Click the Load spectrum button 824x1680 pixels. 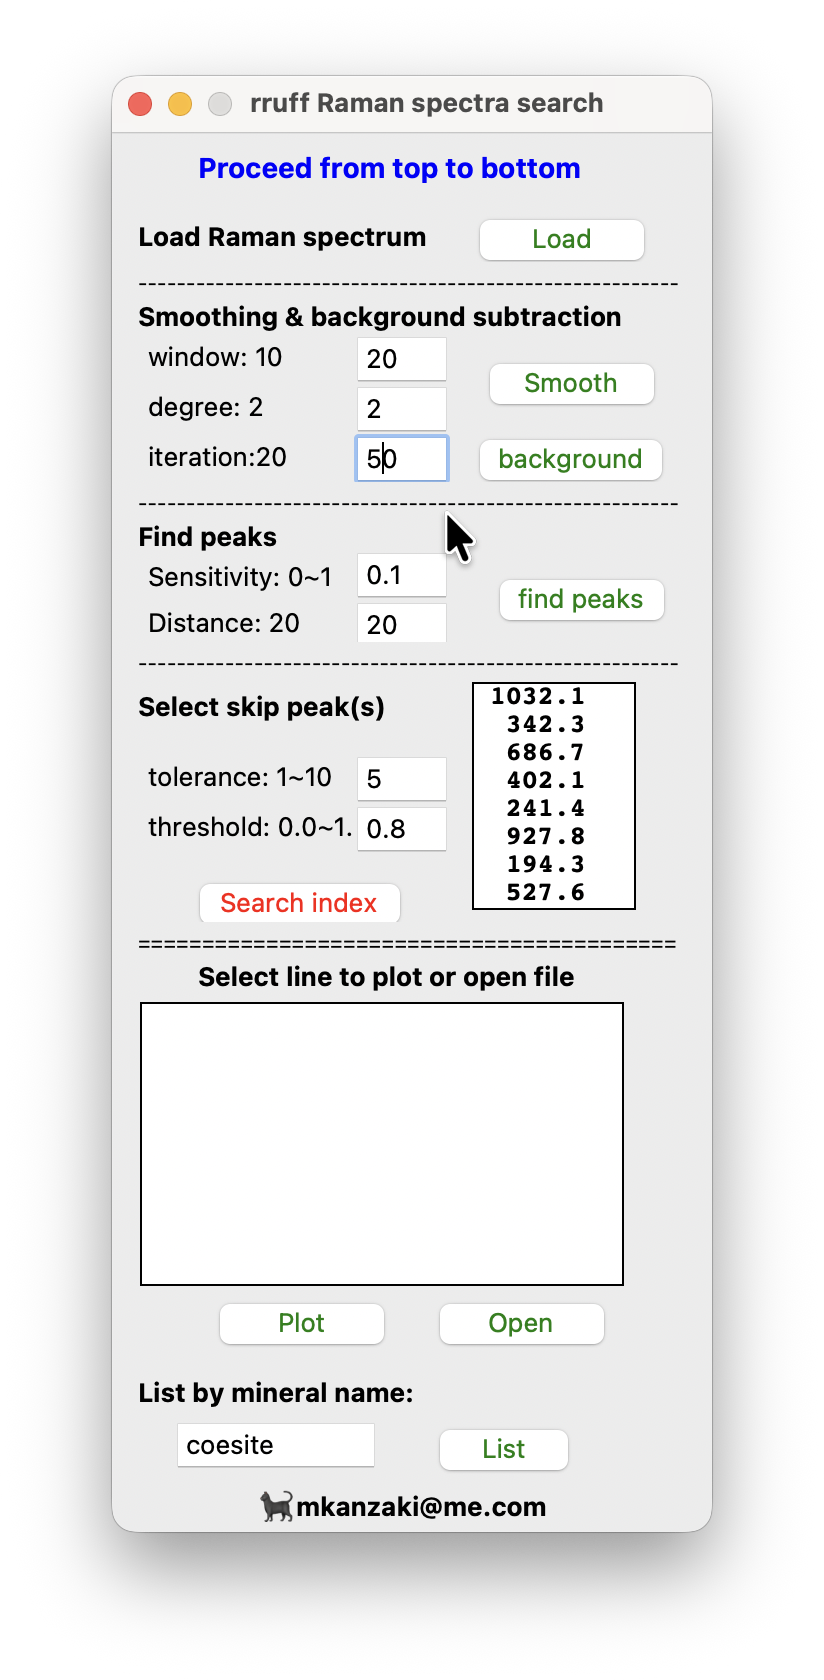click(561, 240)
